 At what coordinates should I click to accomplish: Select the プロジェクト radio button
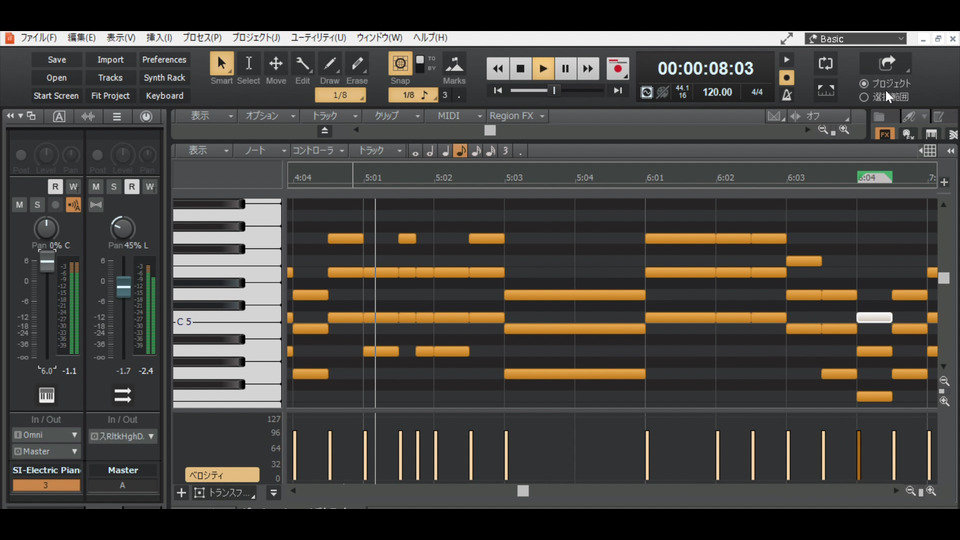click(x=864, y=83)
